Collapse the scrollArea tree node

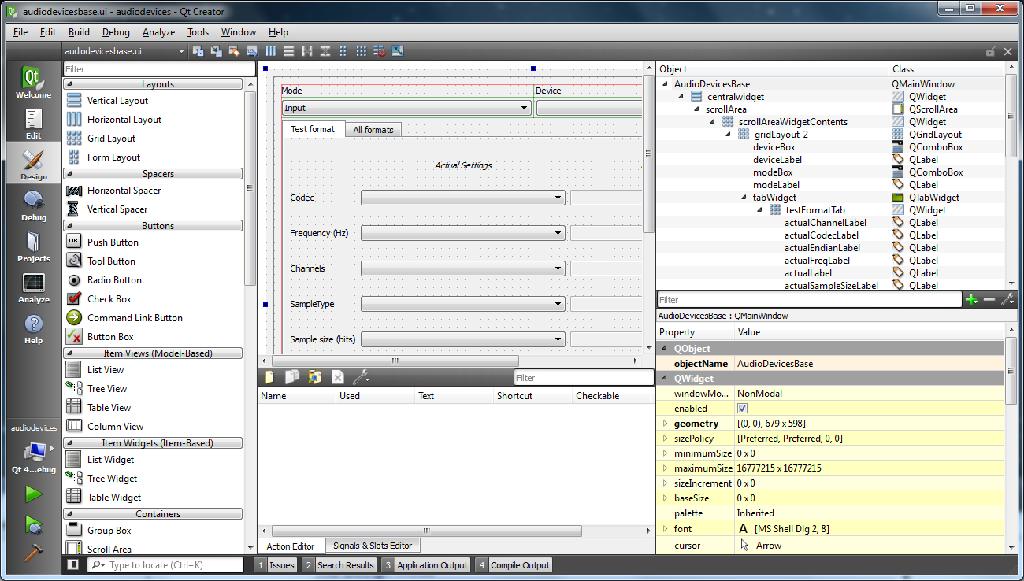pyautogui.click(x=697, y=109)
